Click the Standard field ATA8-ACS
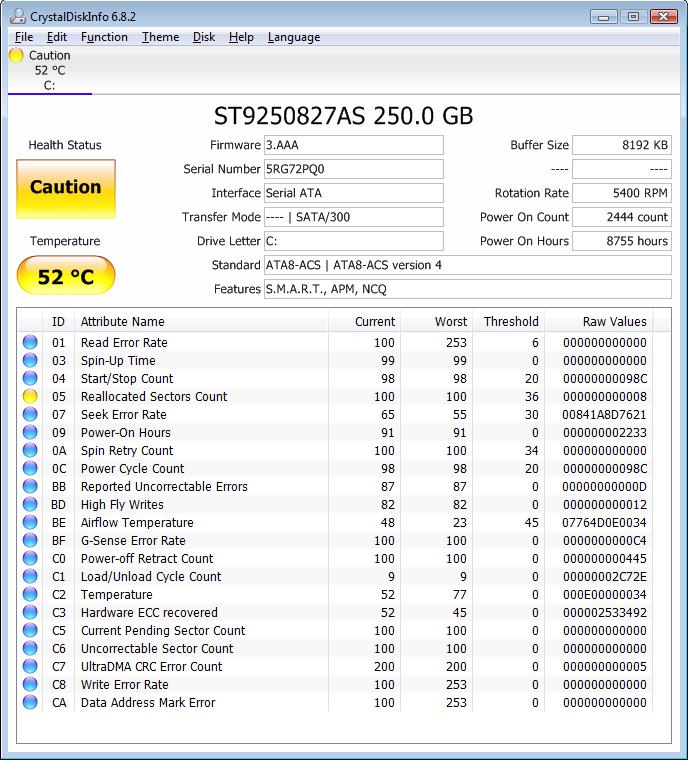The width and height of the screenshot is (688, 760). pos(467,265)
